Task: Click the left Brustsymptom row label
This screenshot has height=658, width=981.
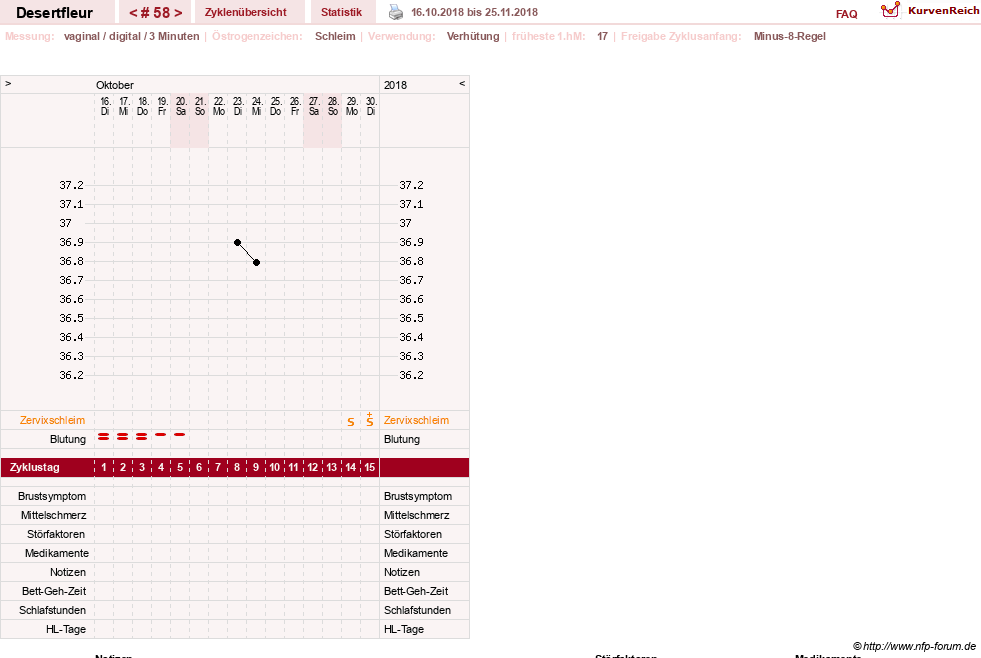Action: [52, 496]
